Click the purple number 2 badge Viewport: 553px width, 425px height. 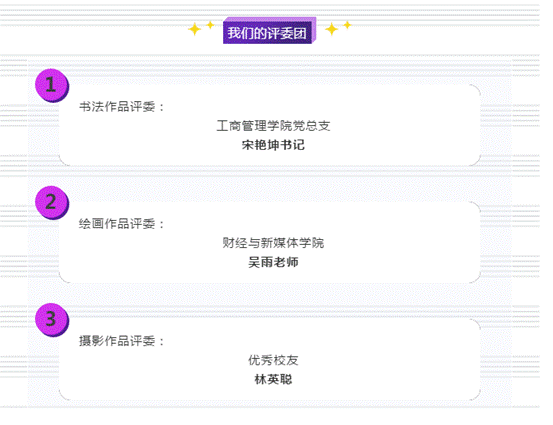pos(52,202)
